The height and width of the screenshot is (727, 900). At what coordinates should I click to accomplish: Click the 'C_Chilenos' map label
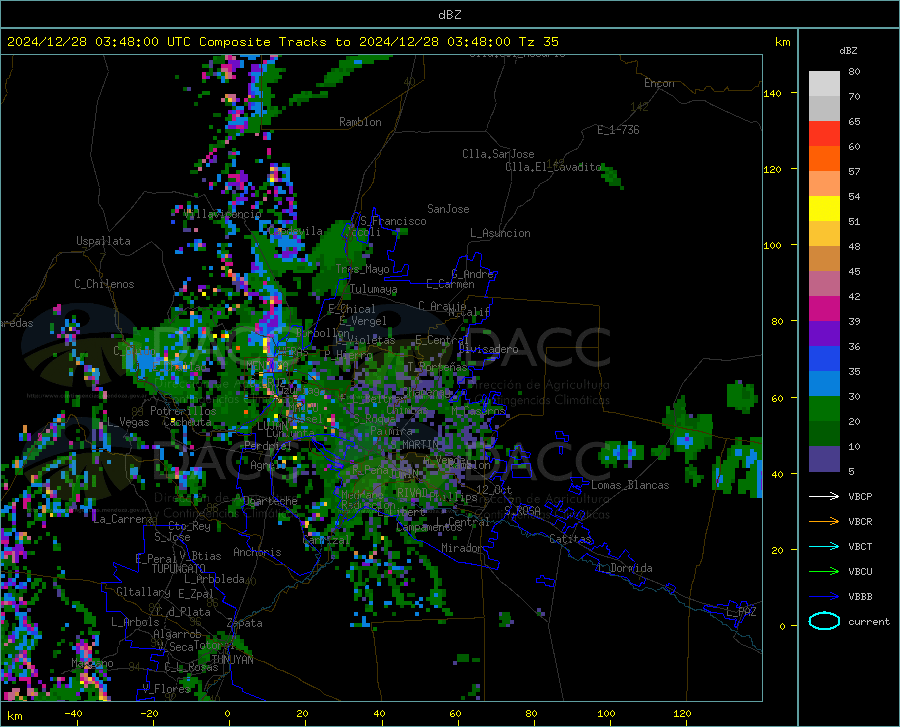click(104, 284)
